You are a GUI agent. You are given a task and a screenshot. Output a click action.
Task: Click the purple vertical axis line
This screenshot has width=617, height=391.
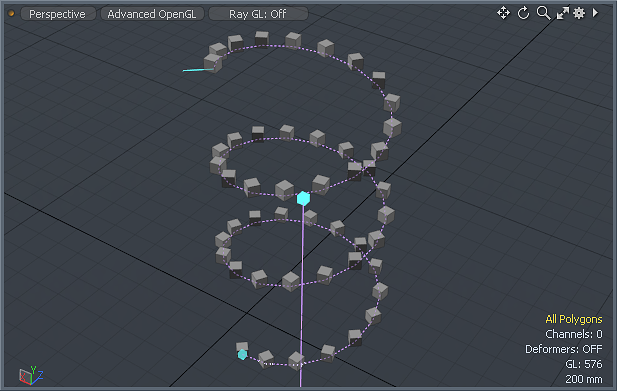click(302, 295)
